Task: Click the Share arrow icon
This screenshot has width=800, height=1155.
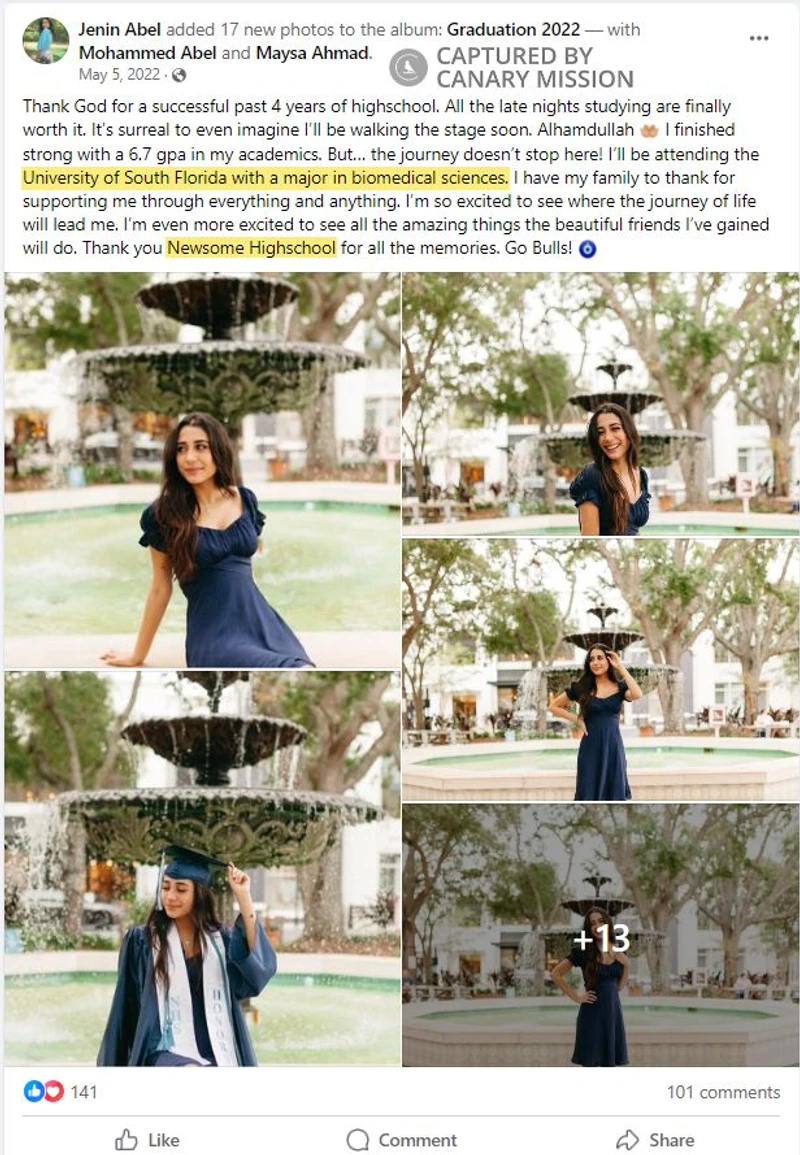Action: coord(628,1140)
